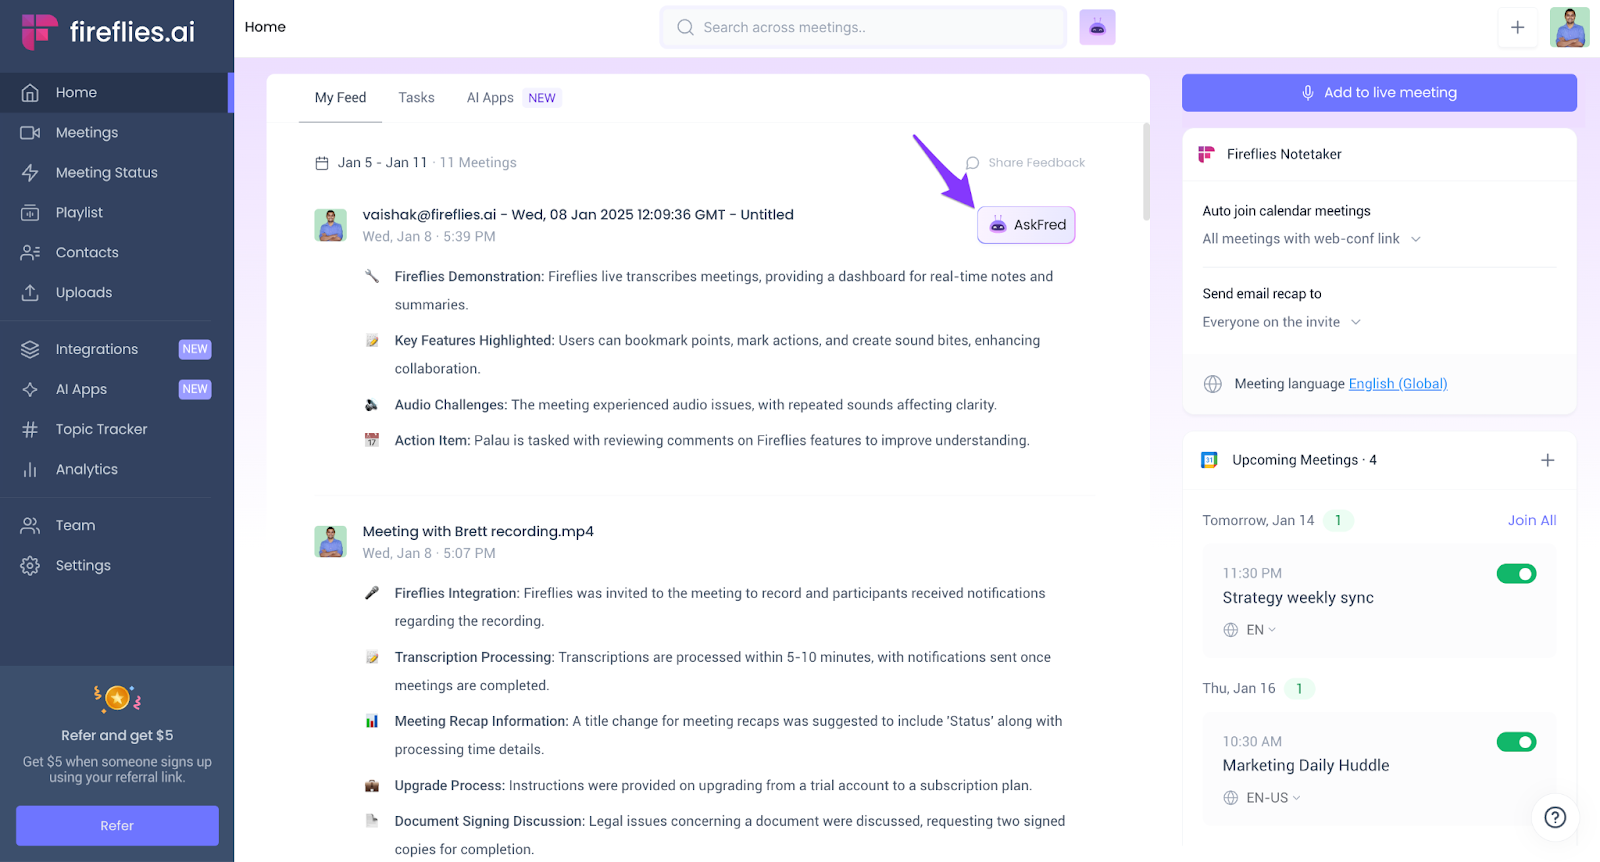Click Add to live meeting button
The width and height of the screenshot is (1600, 862).
click(x=1379, y=92)
